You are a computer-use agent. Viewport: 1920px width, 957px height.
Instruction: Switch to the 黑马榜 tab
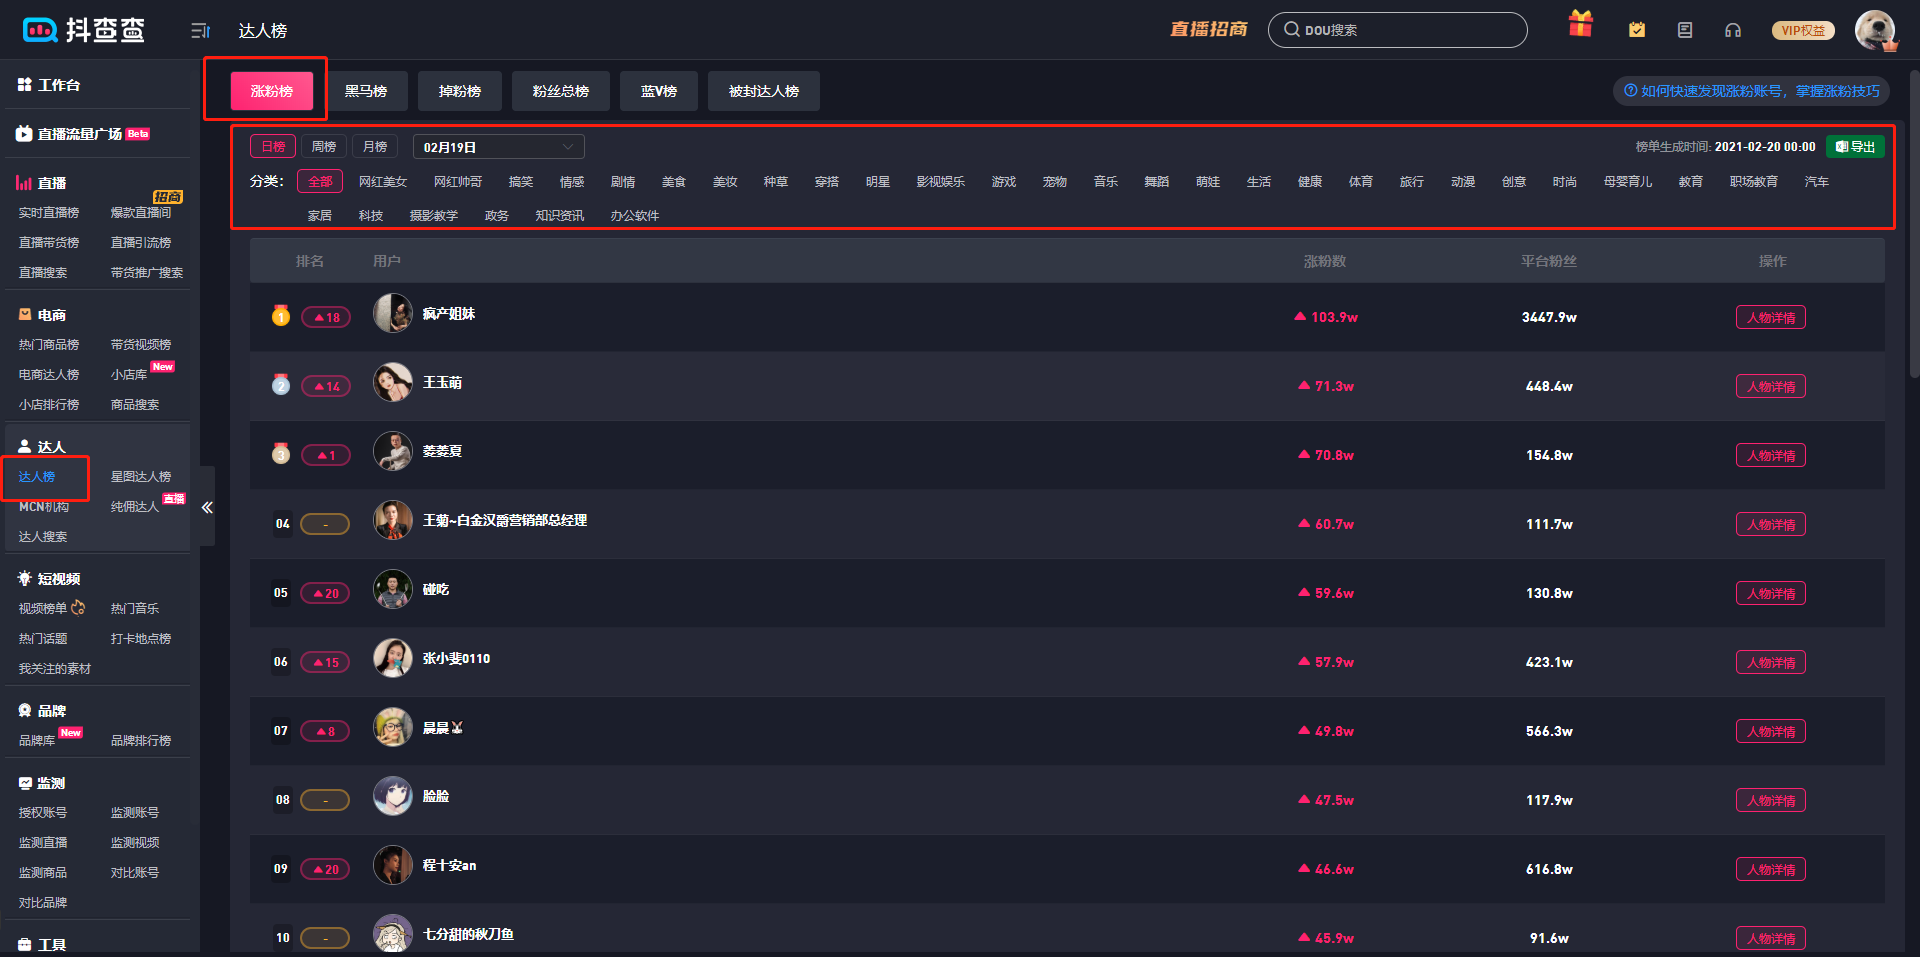(x=366, y=91)
